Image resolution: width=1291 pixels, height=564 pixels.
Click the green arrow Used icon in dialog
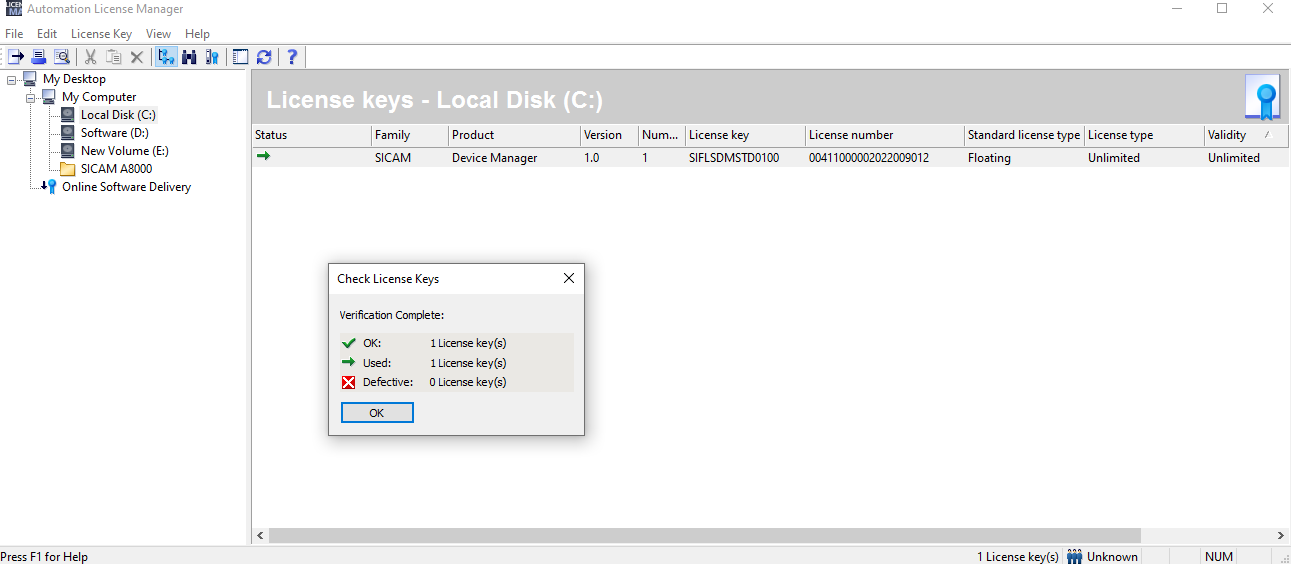tap(349, 362)
